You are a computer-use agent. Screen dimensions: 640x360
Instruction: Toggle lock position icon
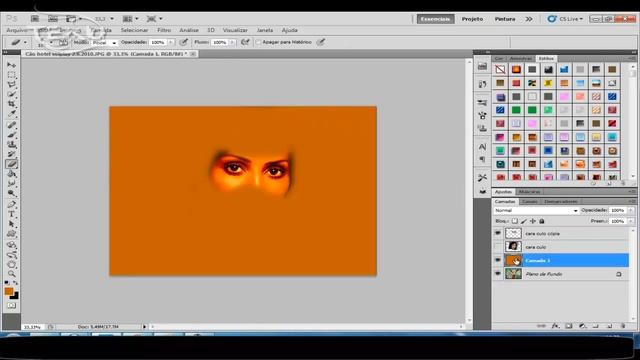point(533,221)
